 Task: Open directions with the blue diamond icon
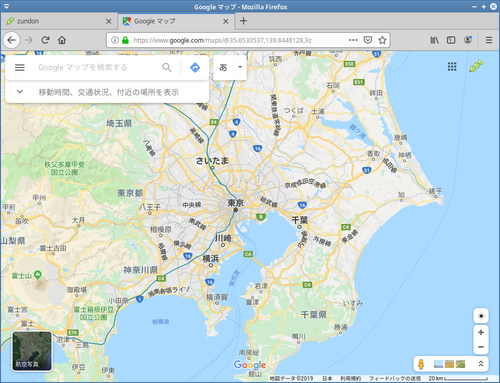click(195, 67)
